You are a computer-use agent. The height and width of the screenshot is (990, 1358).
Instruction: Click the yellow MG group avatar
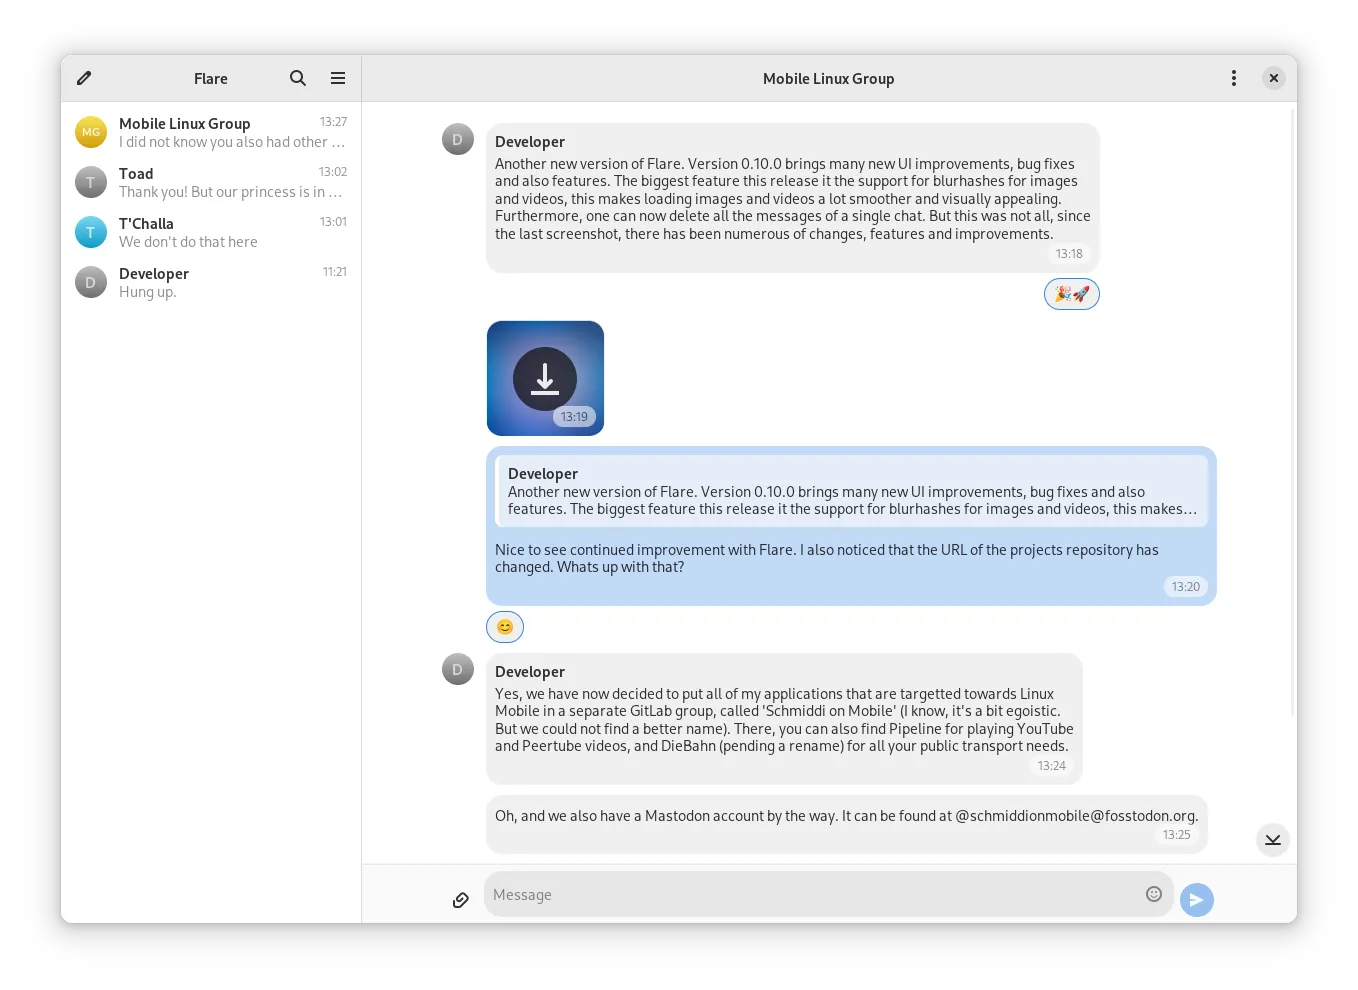pyautogui.click(x=91, y=132)
